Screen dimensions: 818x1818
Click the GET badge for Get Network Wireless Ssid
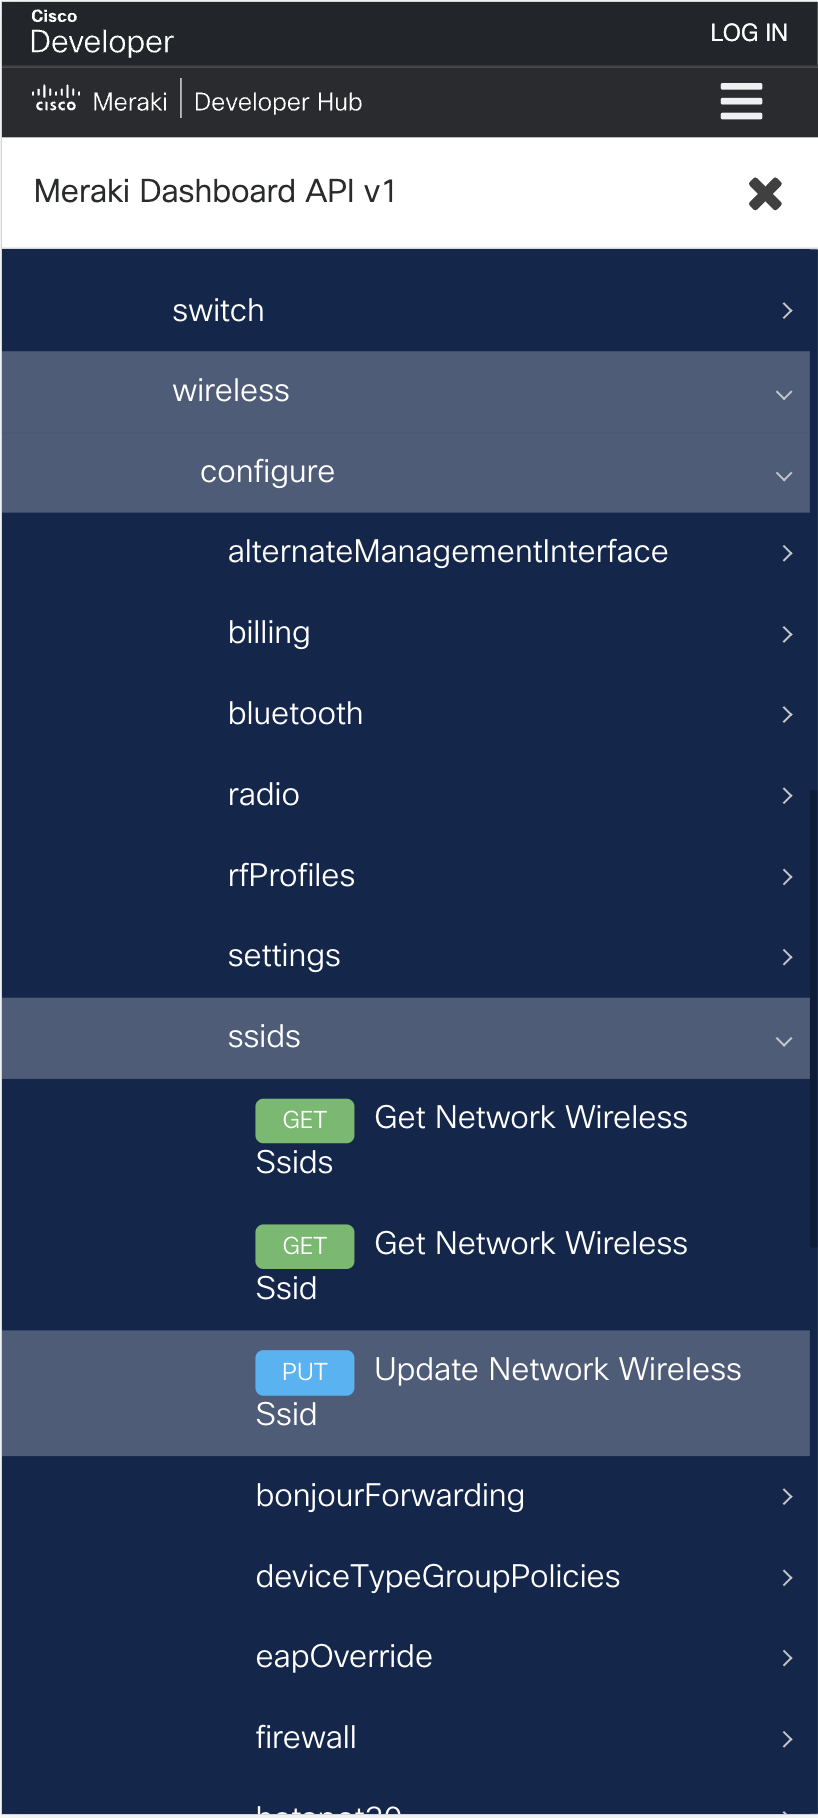pyautogui.click(x=304, y=1246)
